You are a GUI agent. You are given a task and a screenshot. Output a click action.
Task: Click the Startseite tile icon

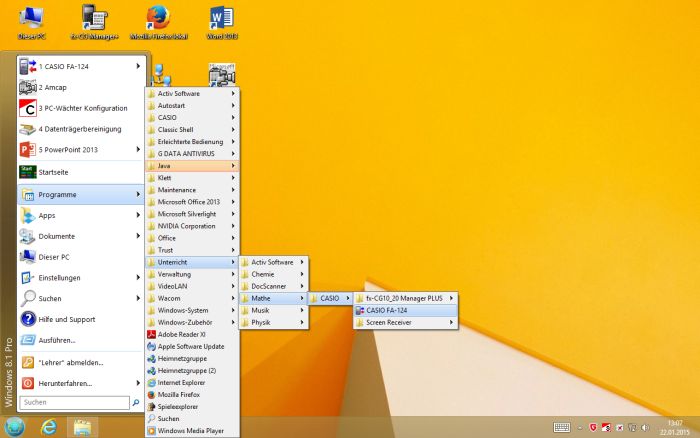pyautogui.click(x=27, y=172)
